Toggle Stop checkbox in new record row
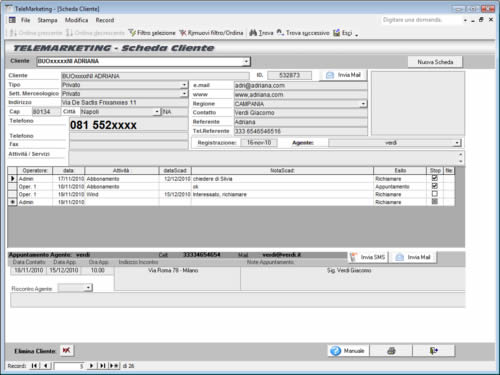Image resolution: width=500 pixels, height=375 pixels. (x=435, y=201)
